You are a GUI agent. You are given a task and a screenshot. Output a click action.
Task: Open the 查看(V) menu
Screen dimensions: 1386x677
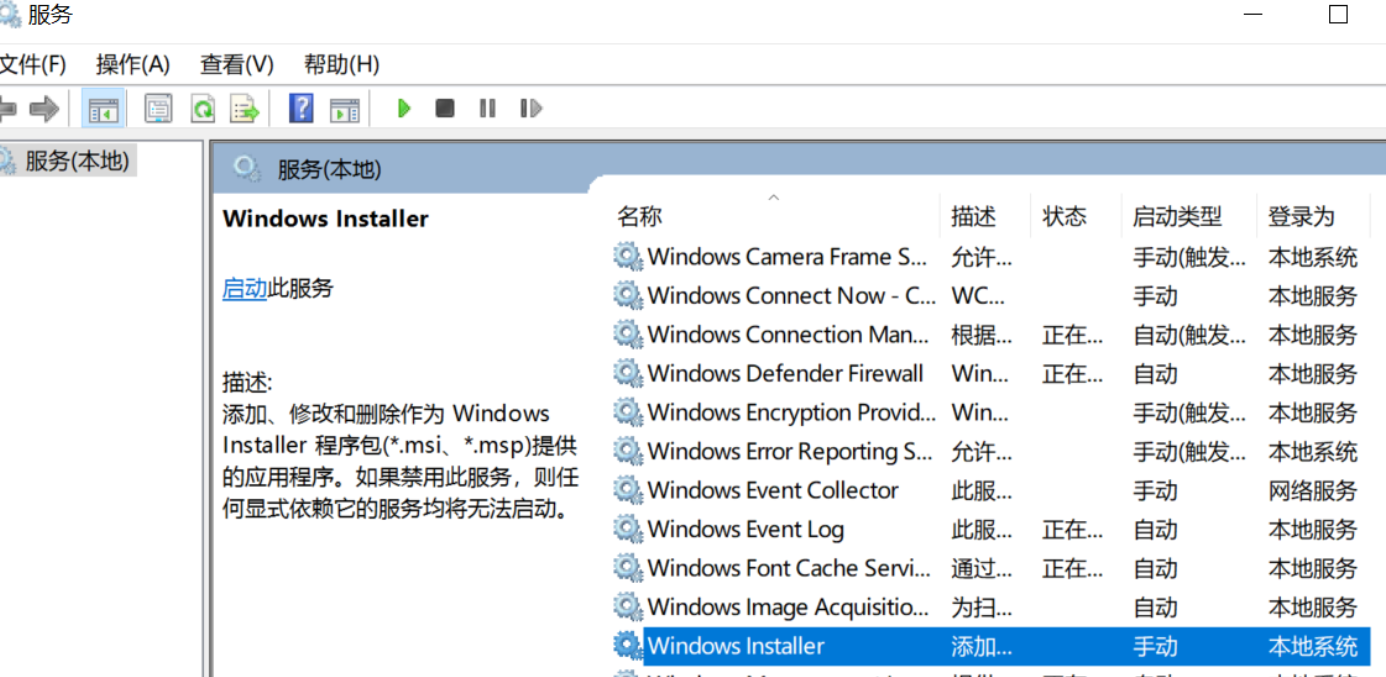pos(237,65)
